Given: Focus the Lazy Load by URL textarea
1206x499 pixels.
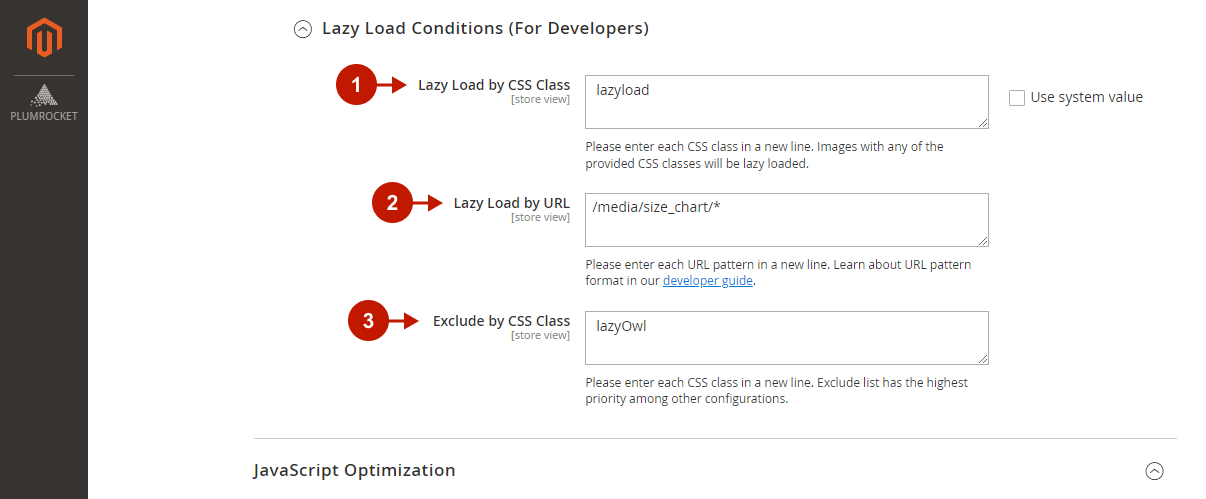Looking at the screenshot, I should tap(786, 219).
